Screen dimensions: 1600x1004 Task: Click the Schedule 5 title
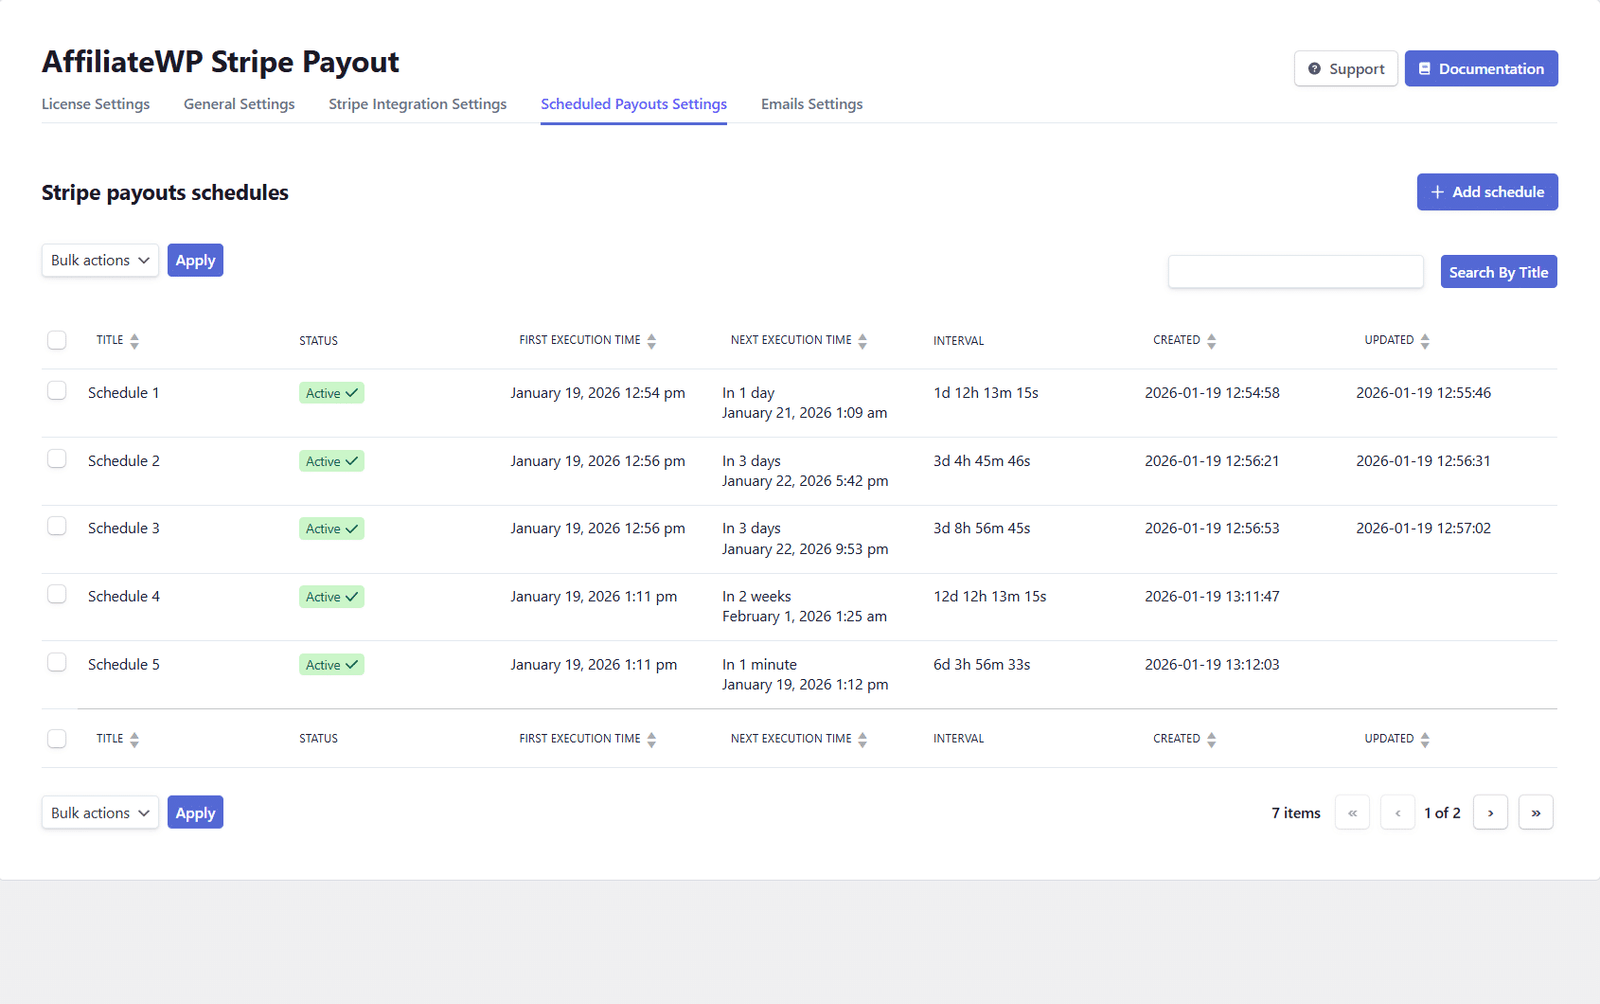click(x=123, y=664)
